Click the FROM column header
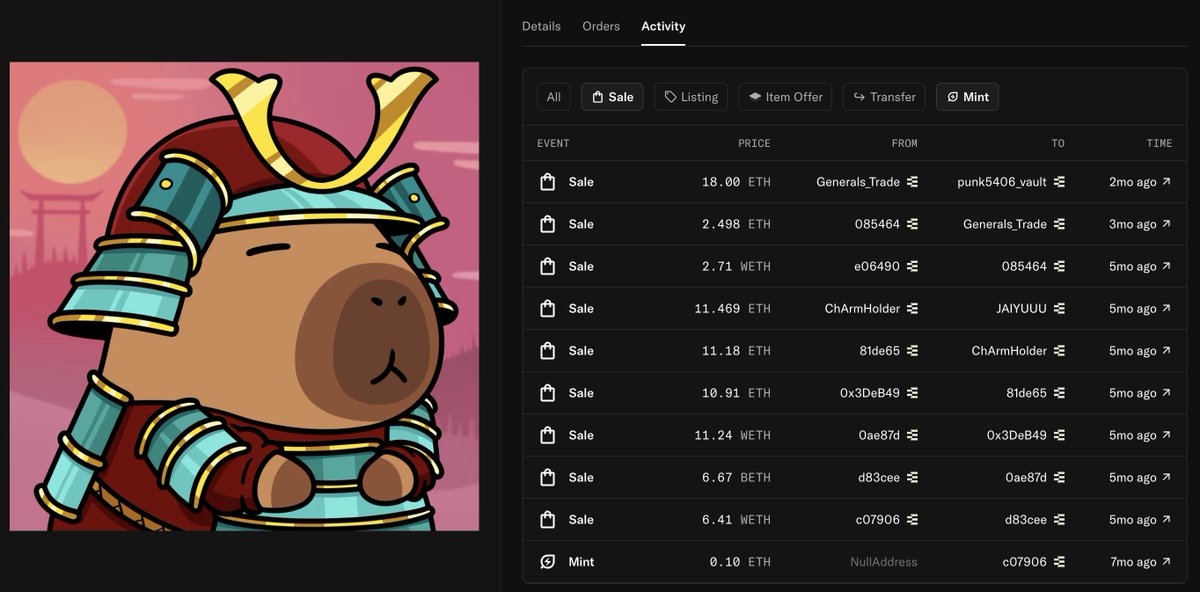 tap(904, 143)
